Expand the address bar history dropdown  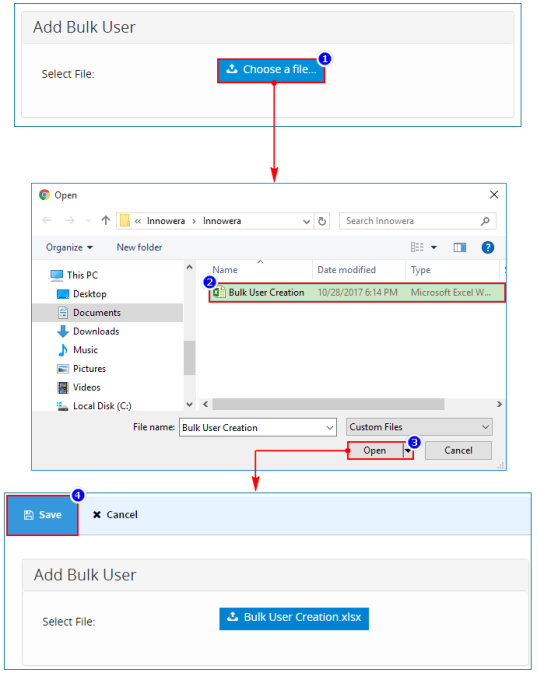click(306, 221)
